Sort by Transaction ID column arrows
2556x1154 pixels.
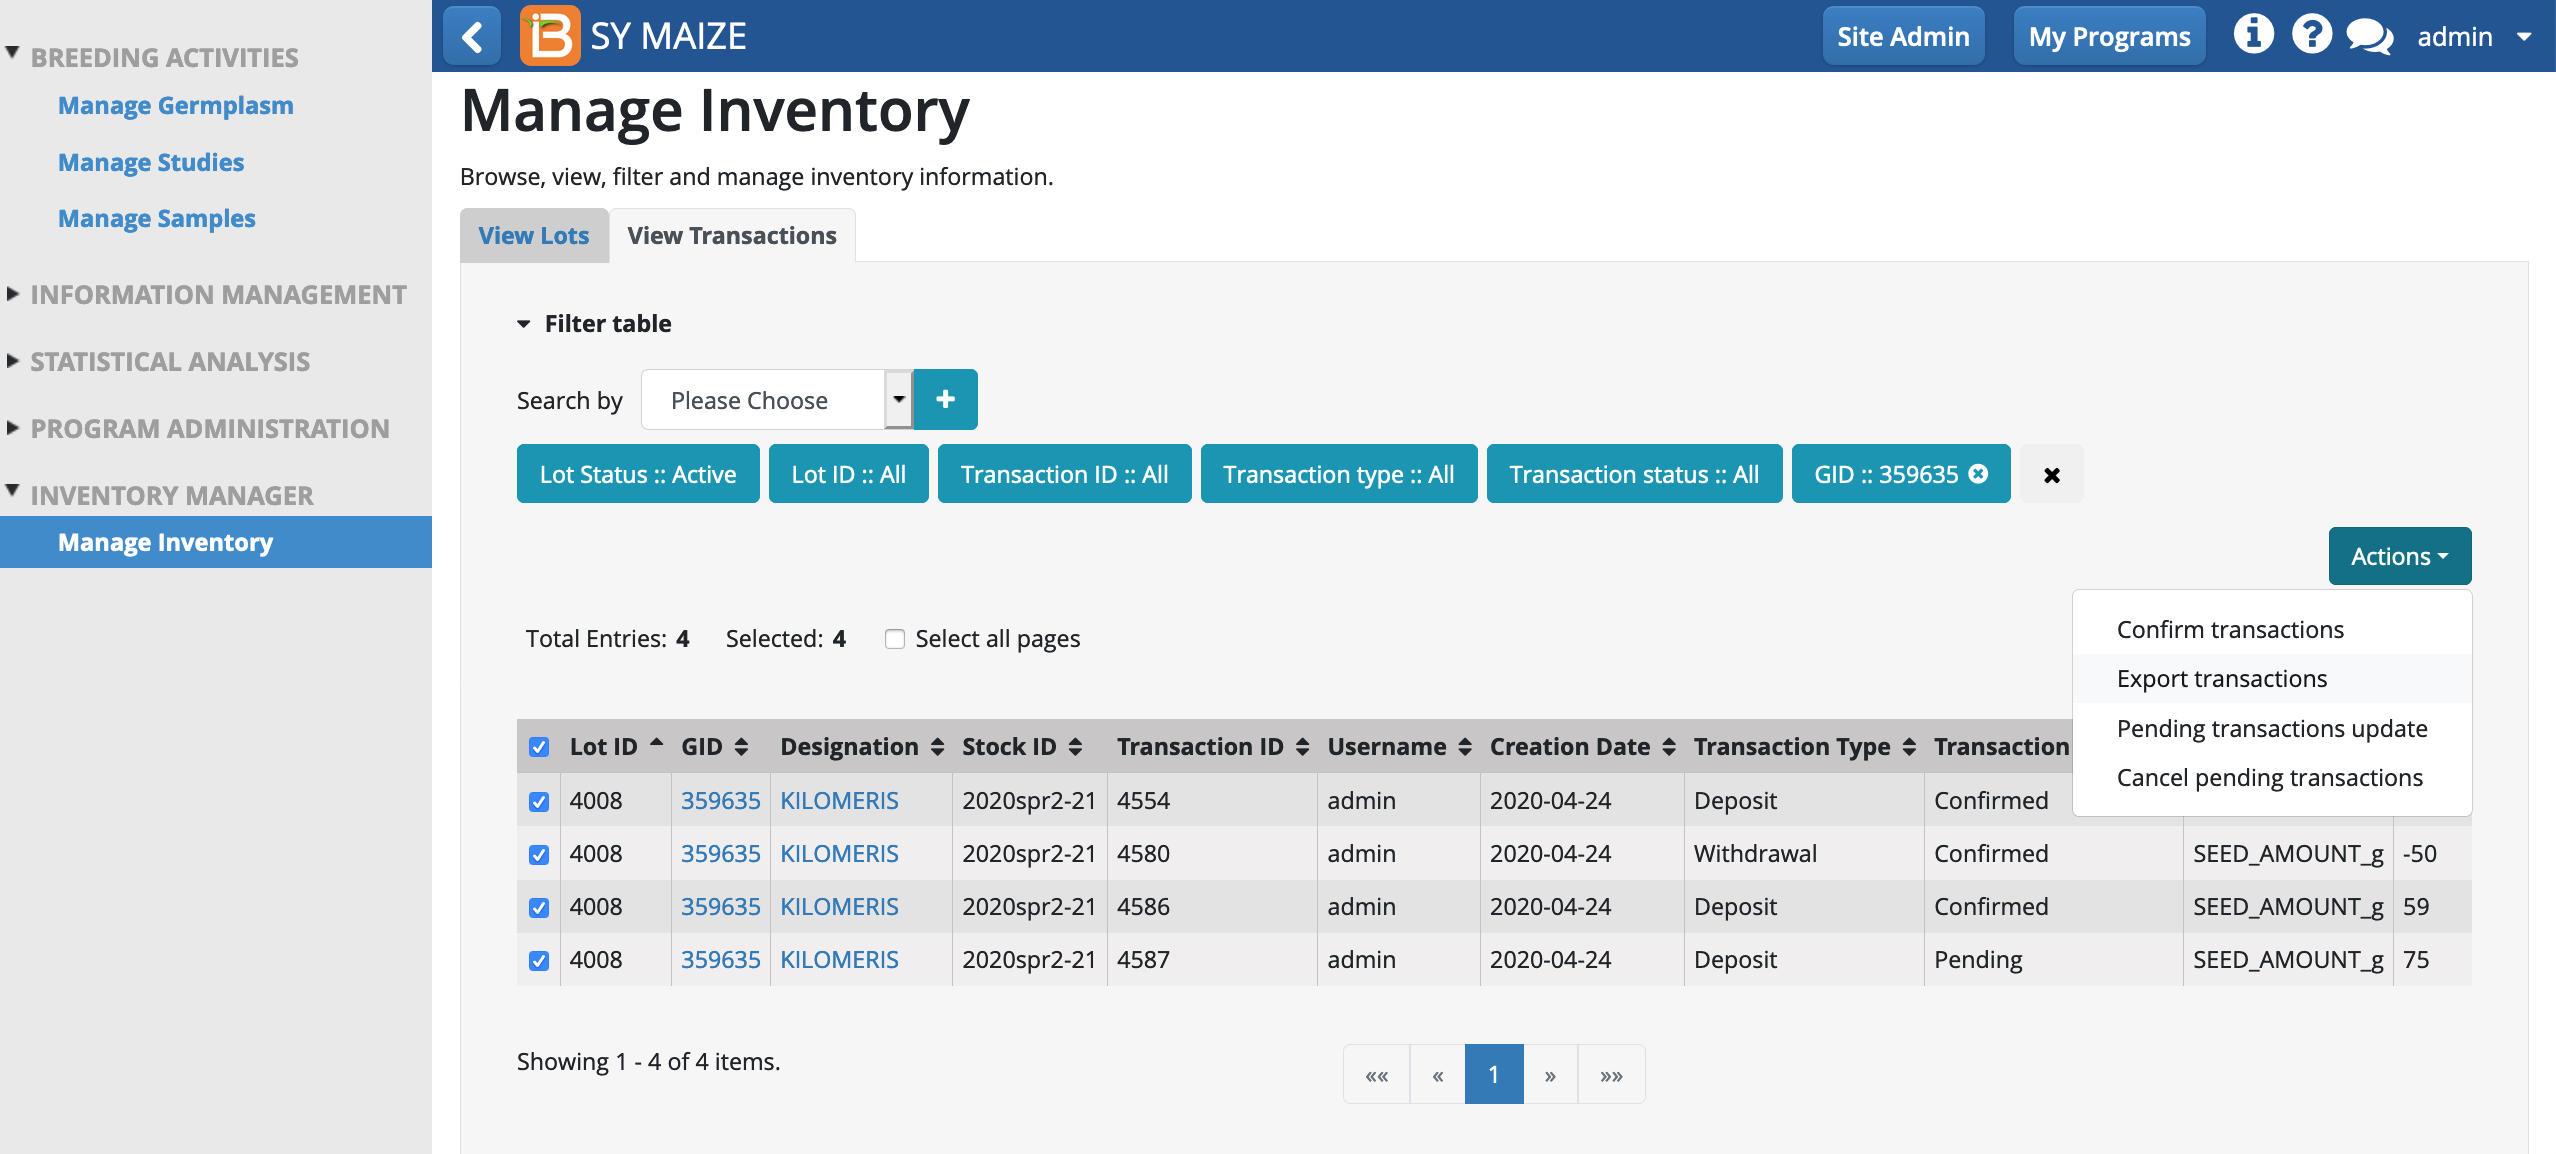click(x=1302, y=747)
